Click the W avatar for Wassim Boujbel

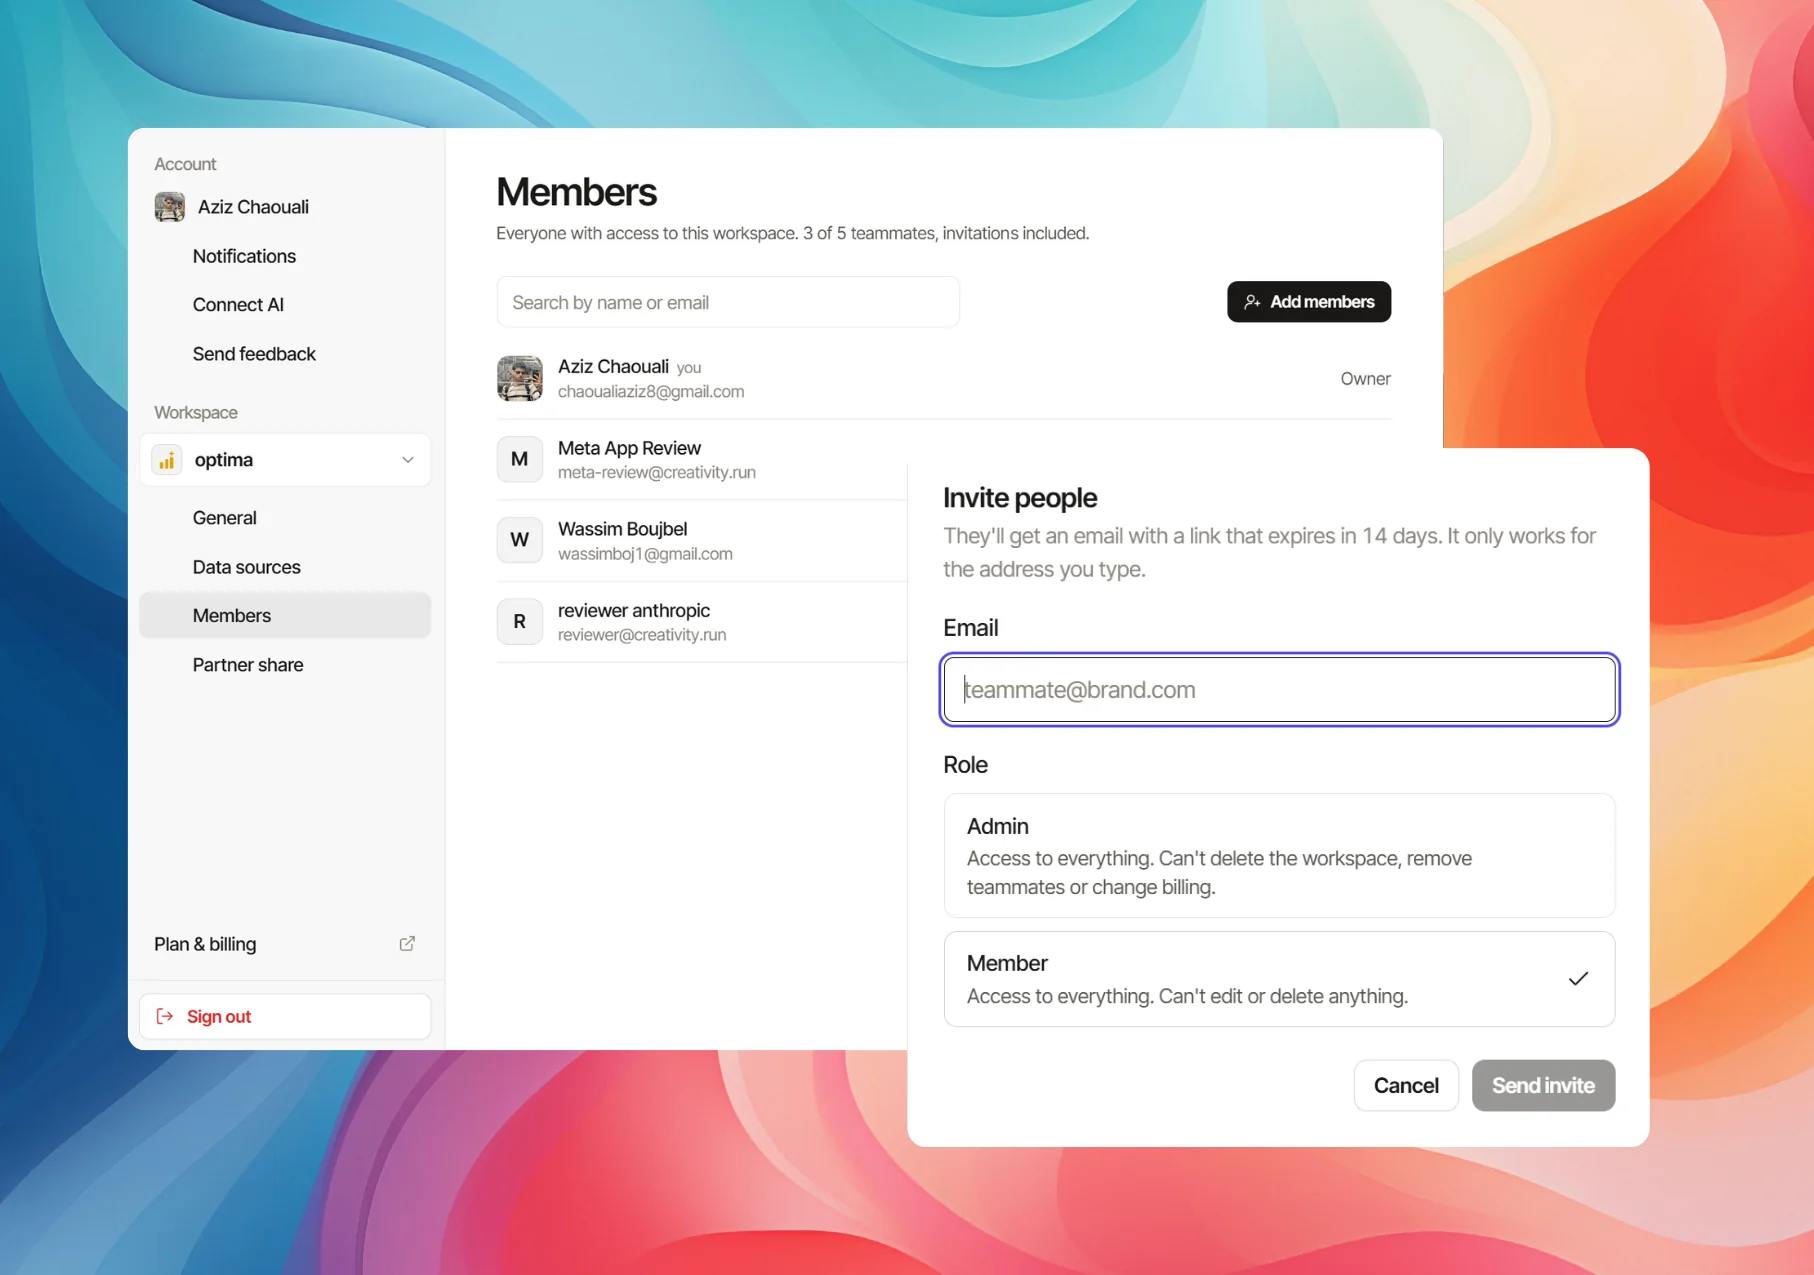tap(520, 540)
